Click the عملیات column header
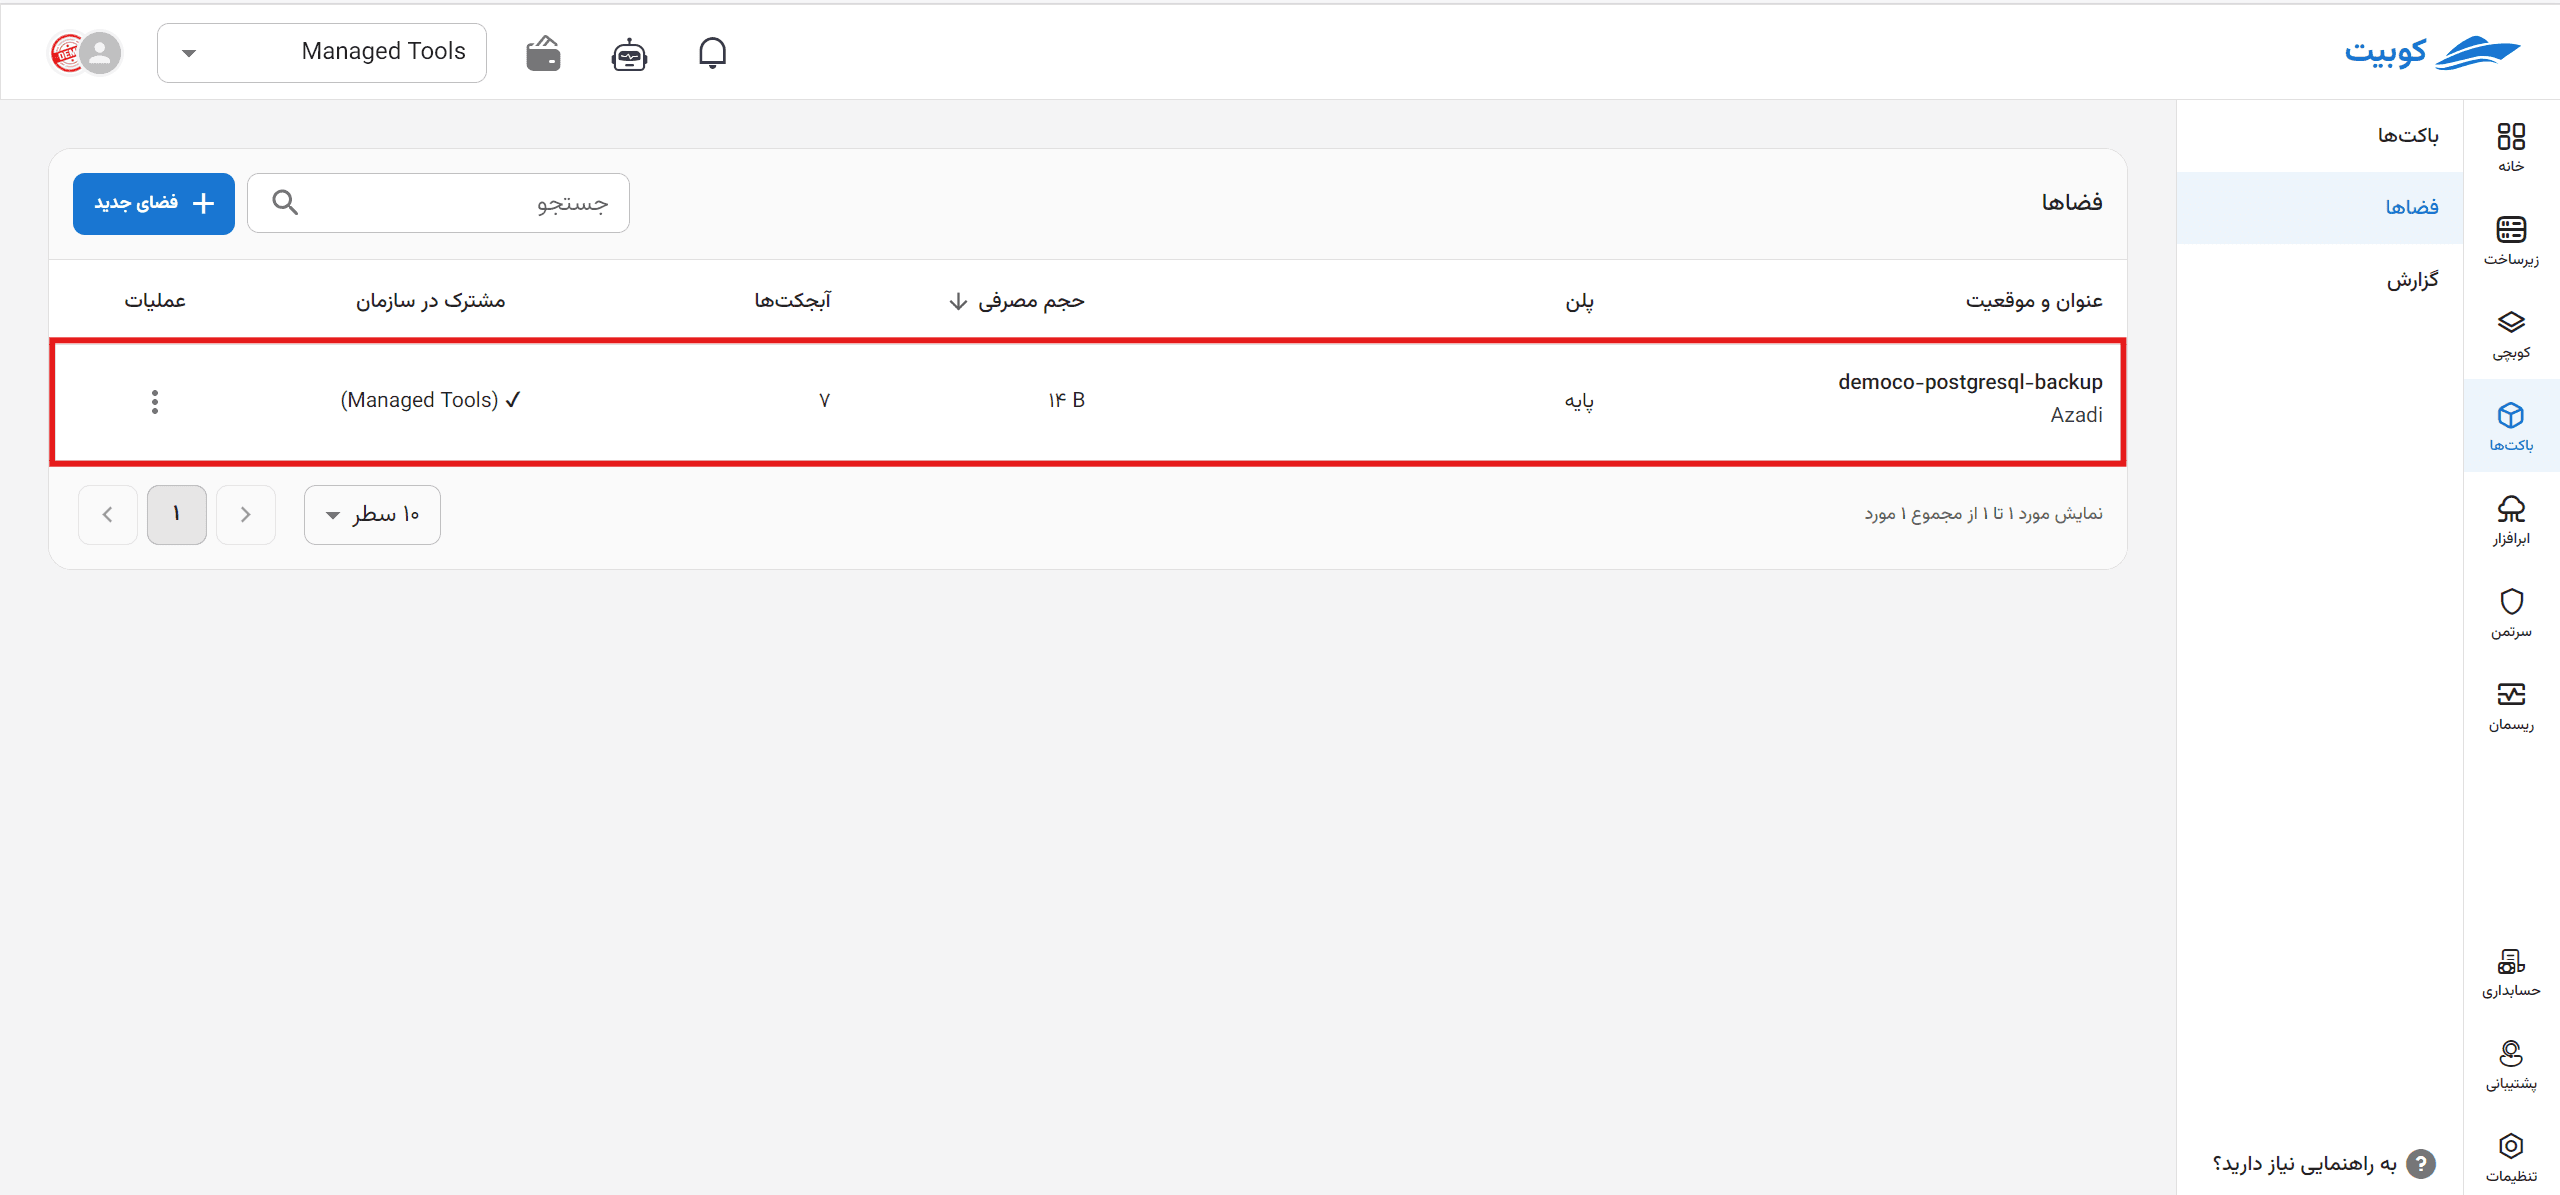The image size is (2560, 1195). (155, 300)
